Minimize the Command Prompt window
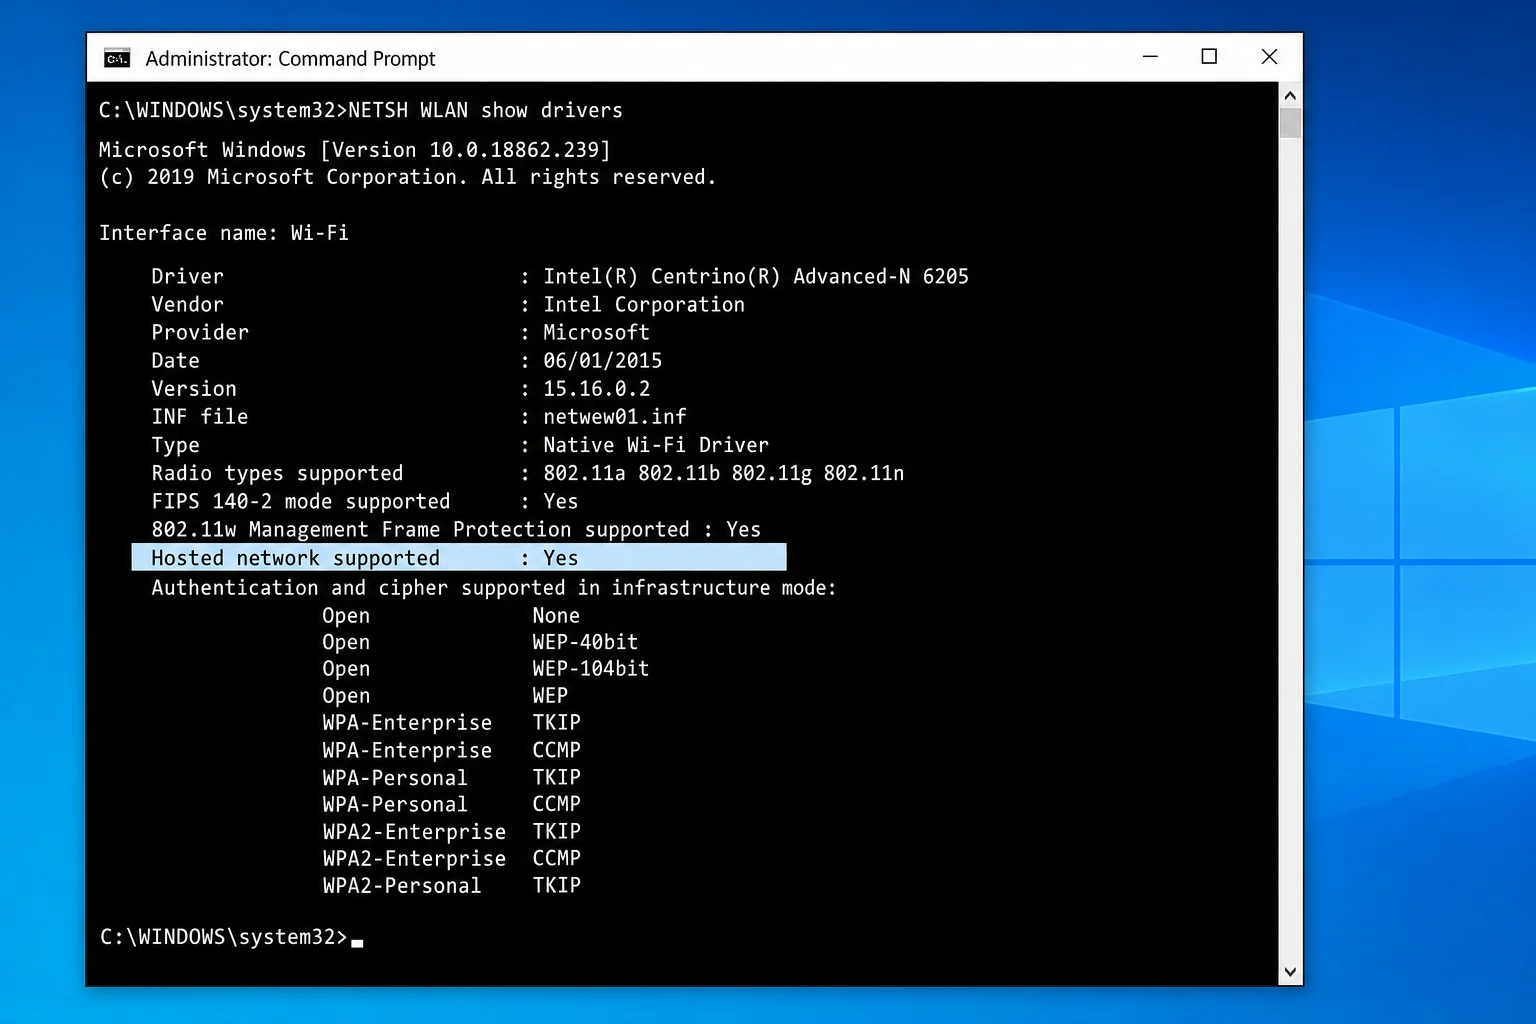Image resolution: width=1536 pixels, height=1024 pixels. 1150,57
